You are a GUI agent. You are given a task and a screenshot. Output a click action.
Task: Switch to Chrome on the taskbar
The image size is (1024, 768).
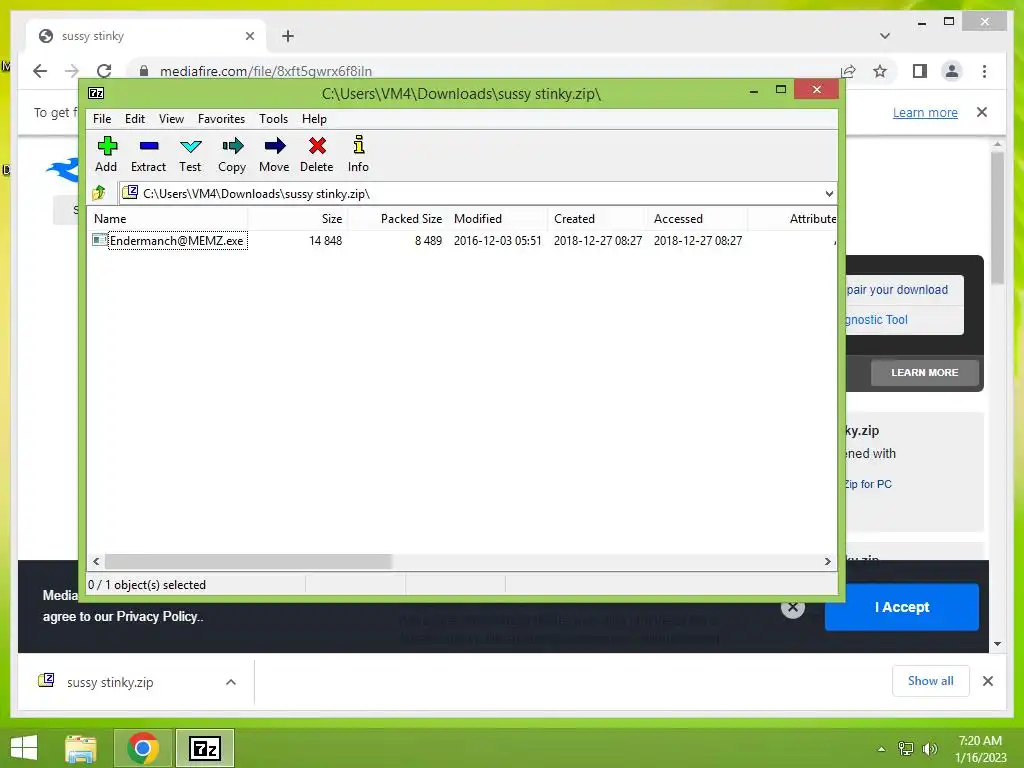(143, 748)
